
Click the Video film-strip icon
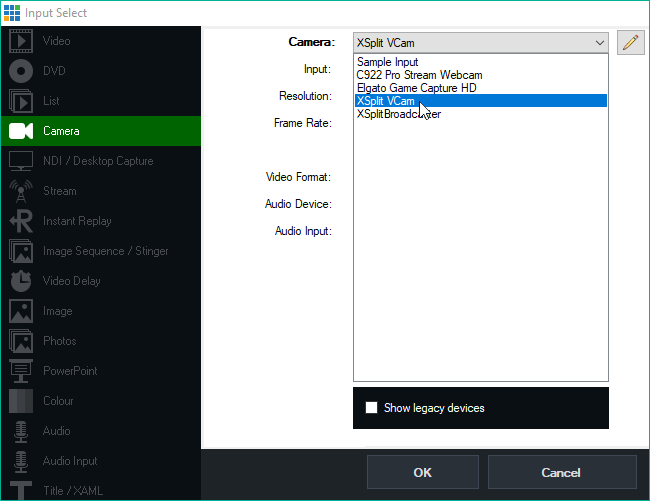pos(21,41)
